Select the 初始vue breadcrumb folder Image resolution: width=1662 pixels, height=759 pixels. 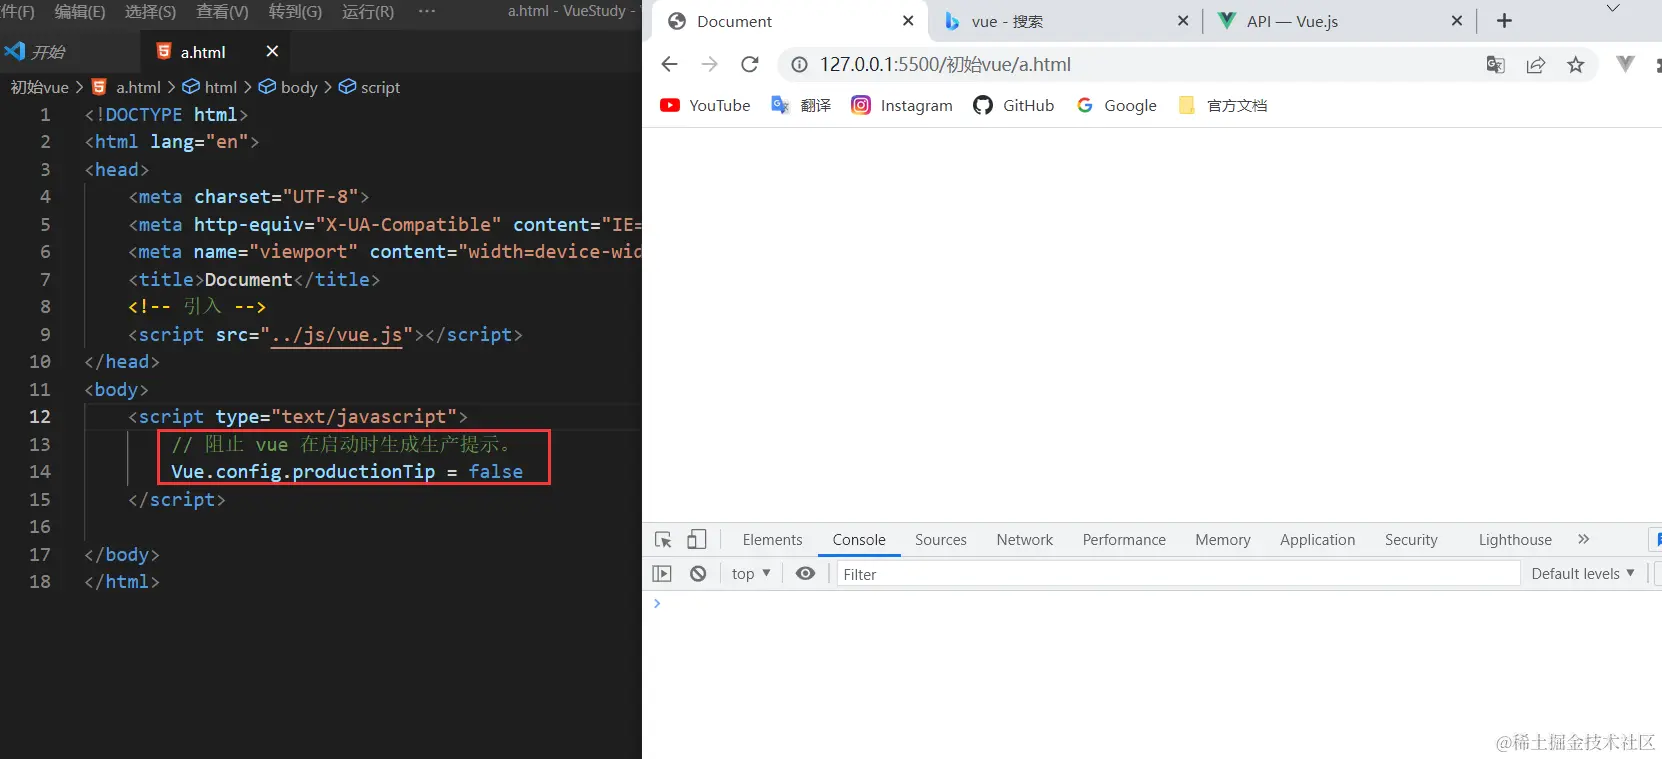(40, 87)
